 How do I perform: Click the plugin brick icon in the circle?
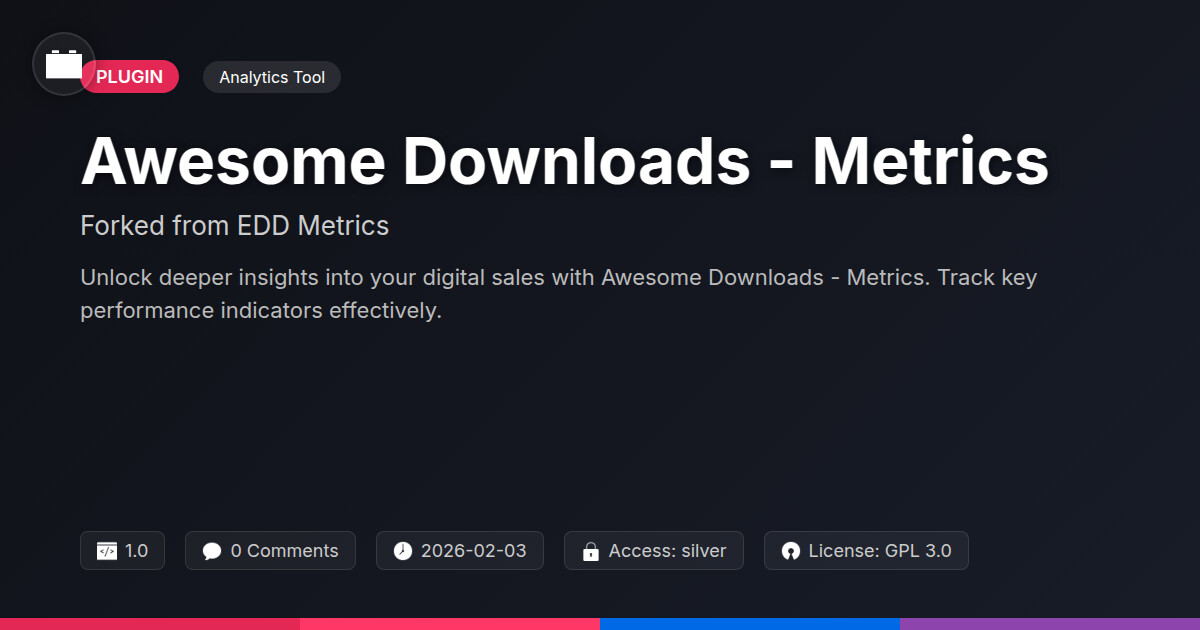tap(64, 64)
